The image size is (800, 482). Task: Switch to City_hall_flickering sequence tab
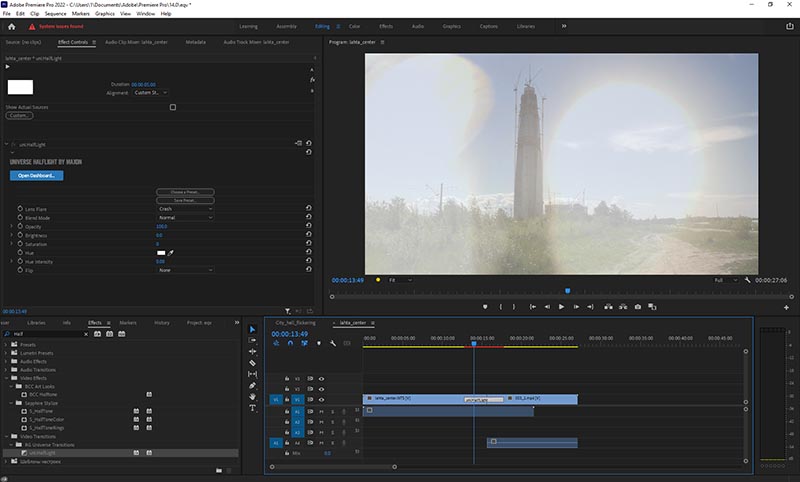295,323
